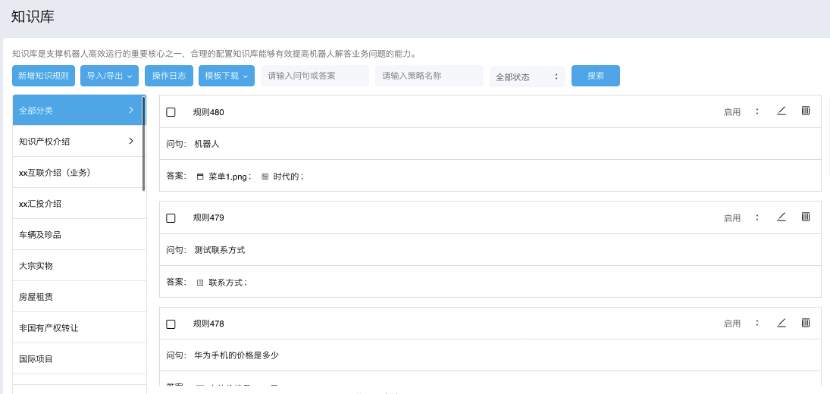Delete rule 480 using trash icon
830x394 pixels.
[x=806, y=111]
